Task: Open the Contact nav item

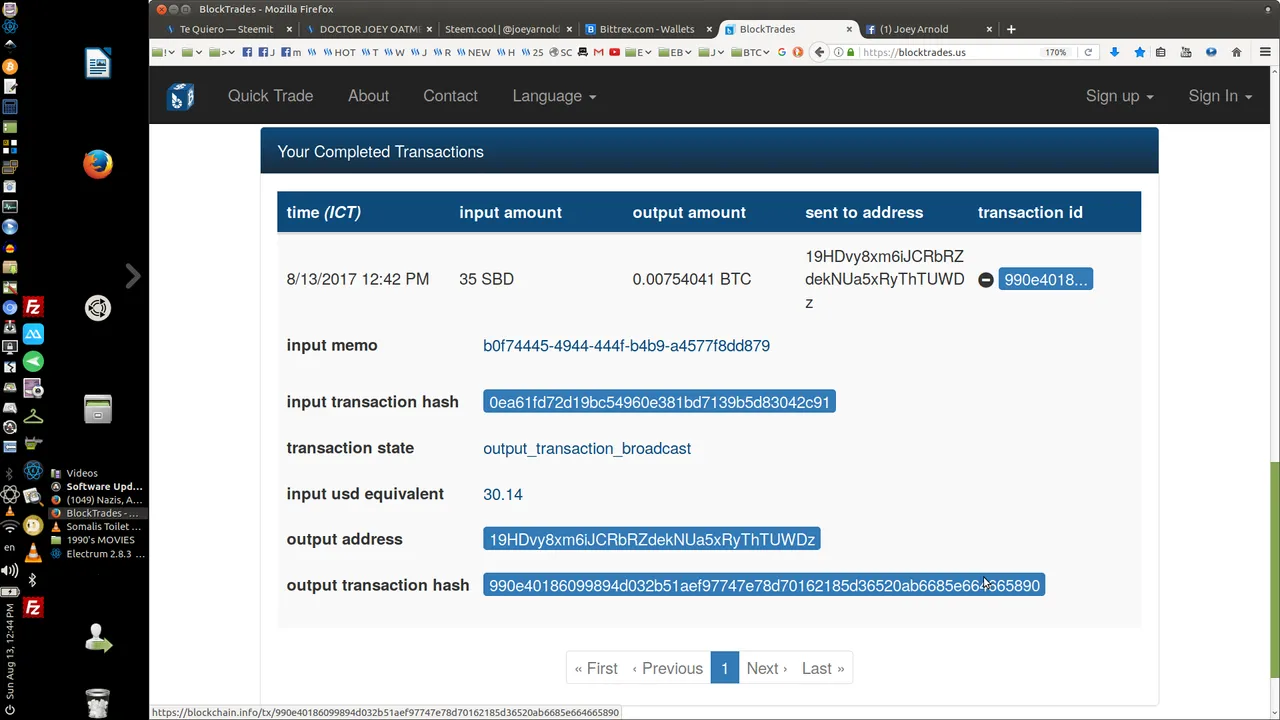Action: (x=450, y=96)
